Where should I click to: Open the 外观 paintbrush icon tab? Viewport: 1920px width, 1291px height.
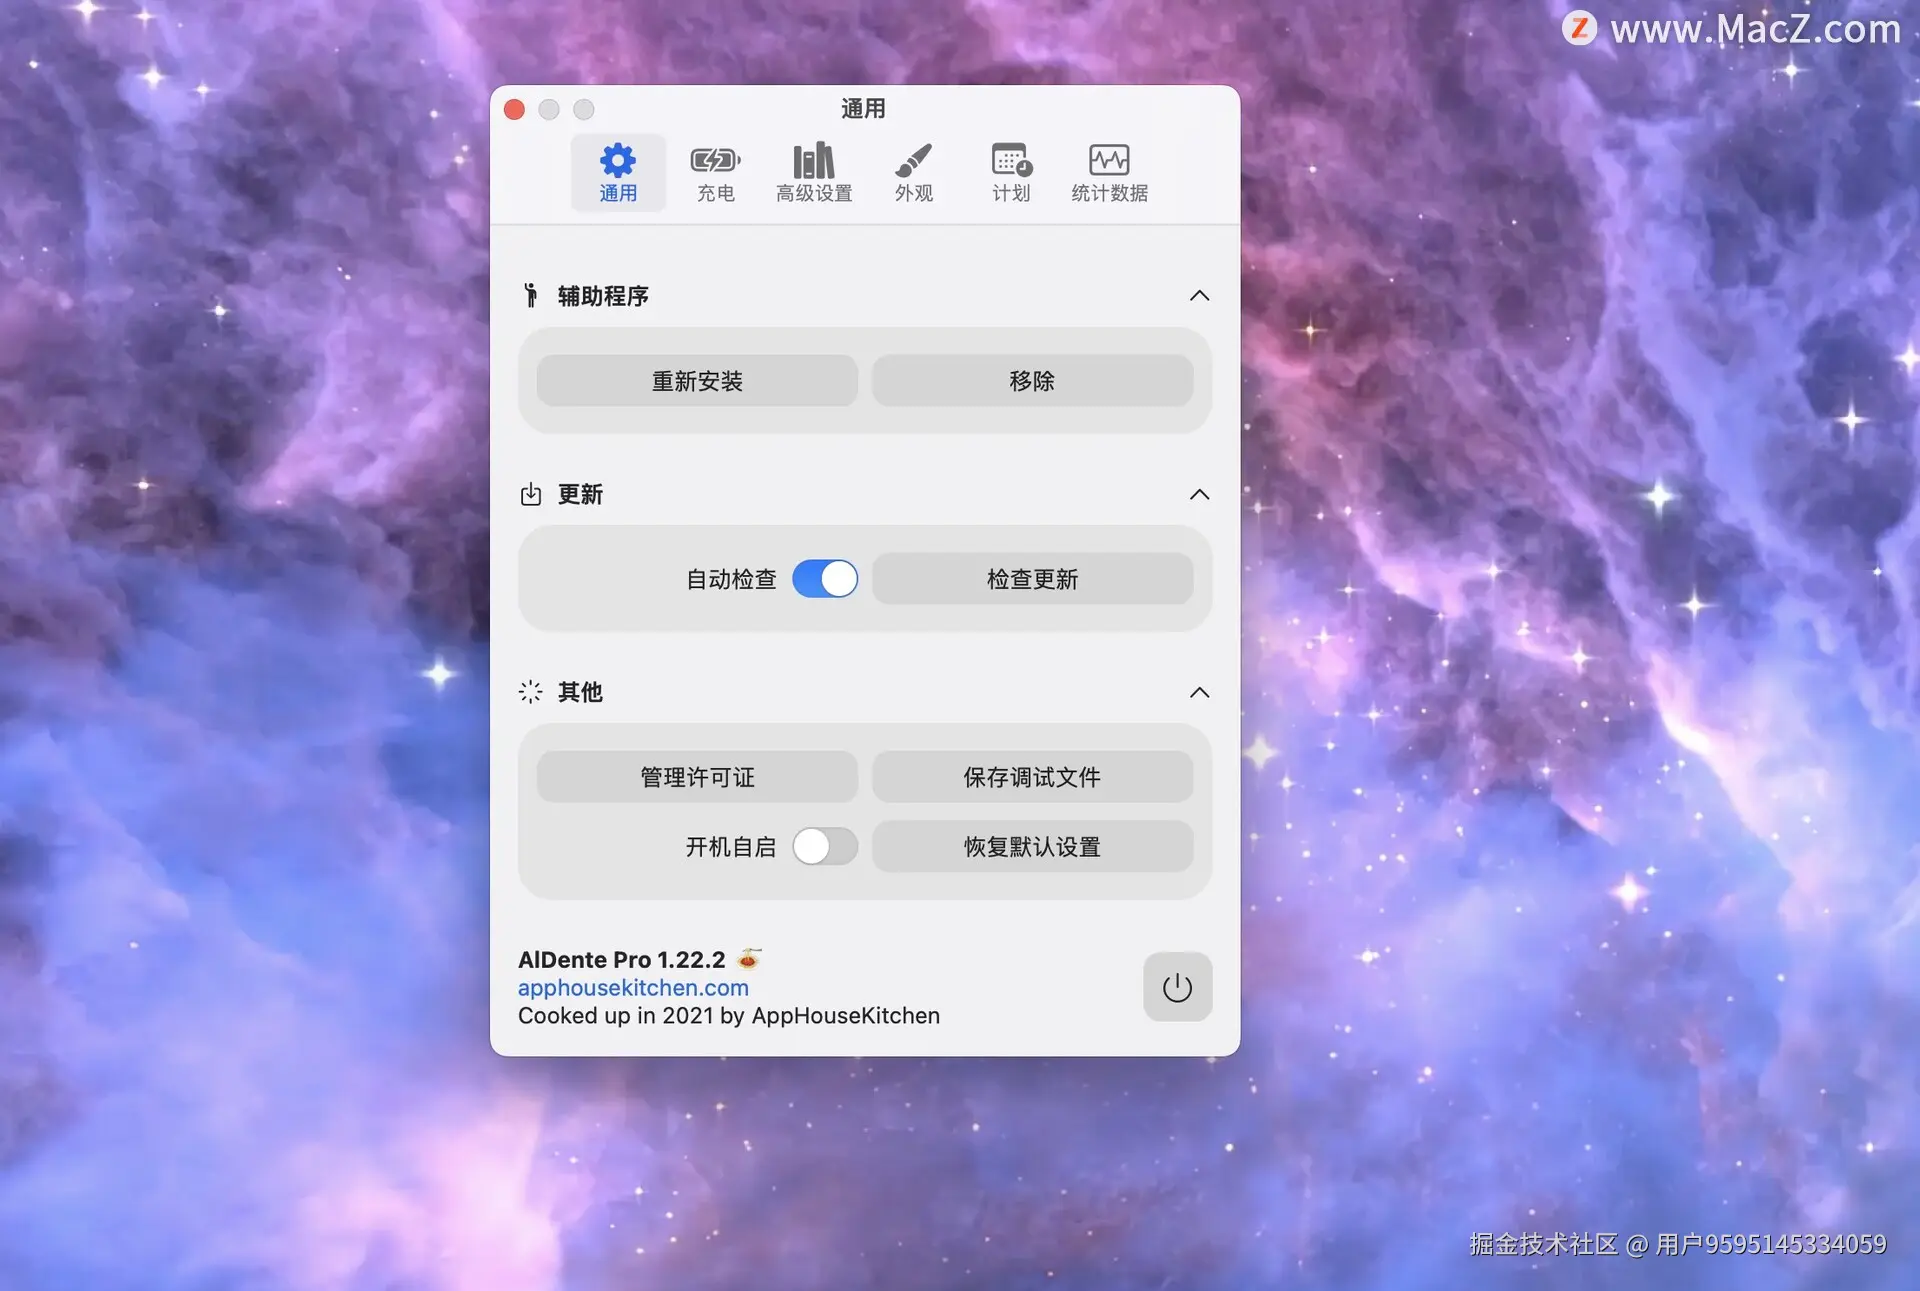click(913, 172)
